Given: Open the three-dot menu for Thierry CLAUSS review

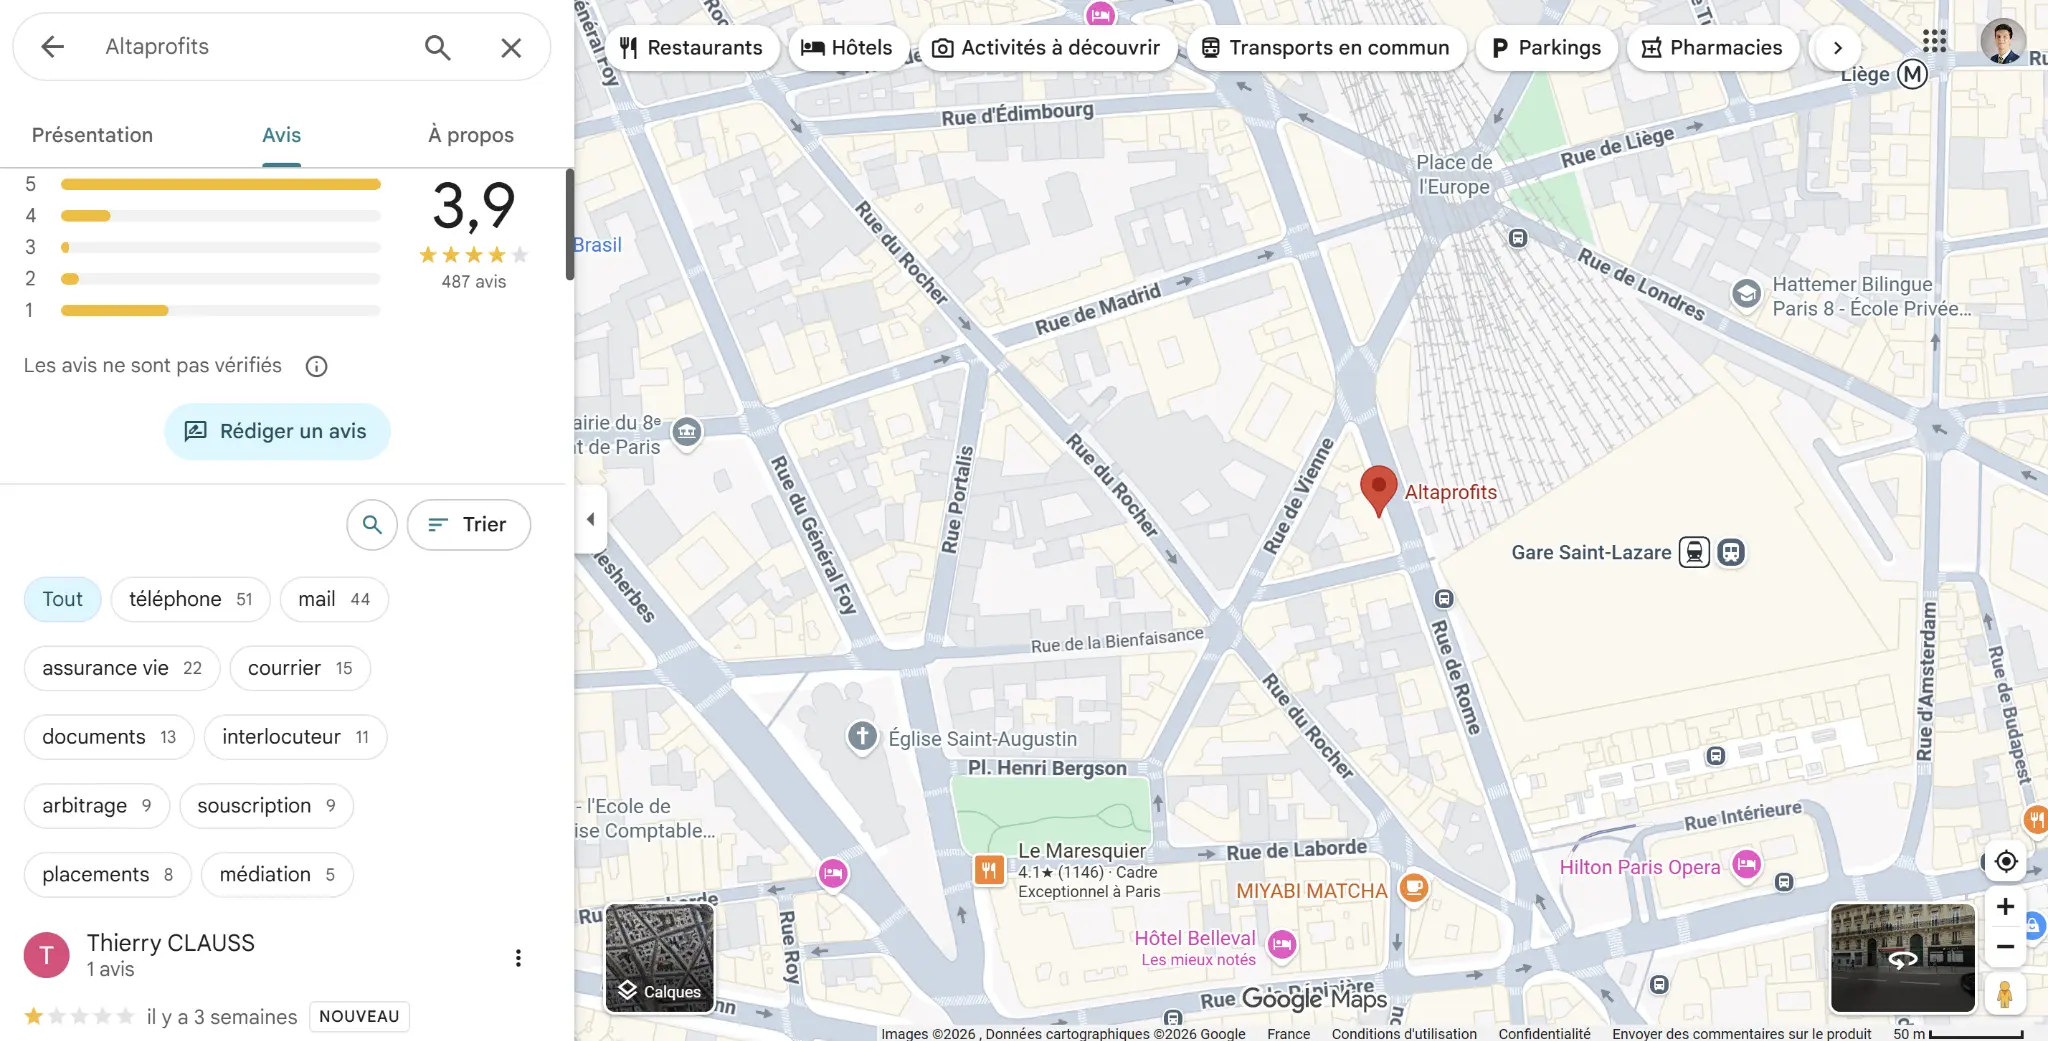Looking at the screenshot, I should pyautogui.click(x=518, y=958).
